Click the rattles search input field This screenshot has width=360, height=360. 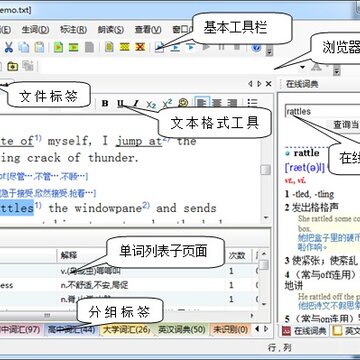[322, 111]
